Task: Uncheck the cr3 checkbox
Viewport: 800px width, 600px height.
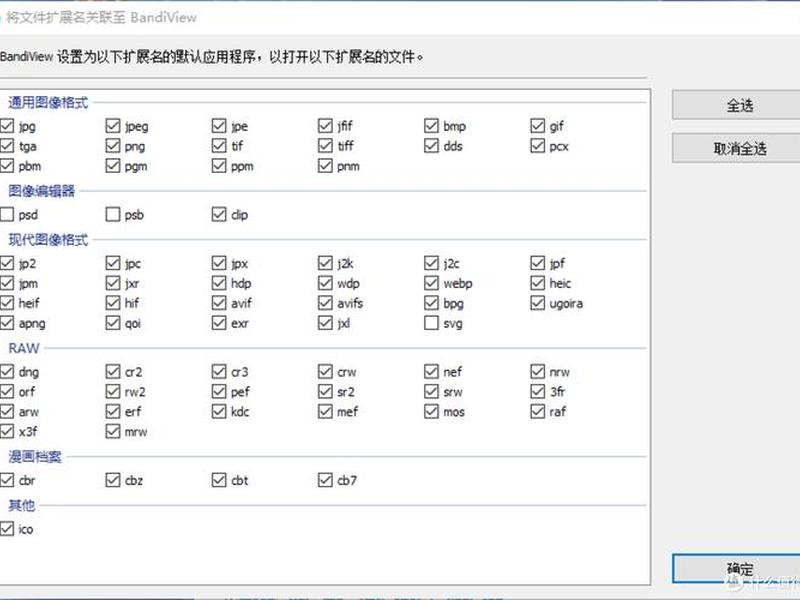Action: (219, 371)
